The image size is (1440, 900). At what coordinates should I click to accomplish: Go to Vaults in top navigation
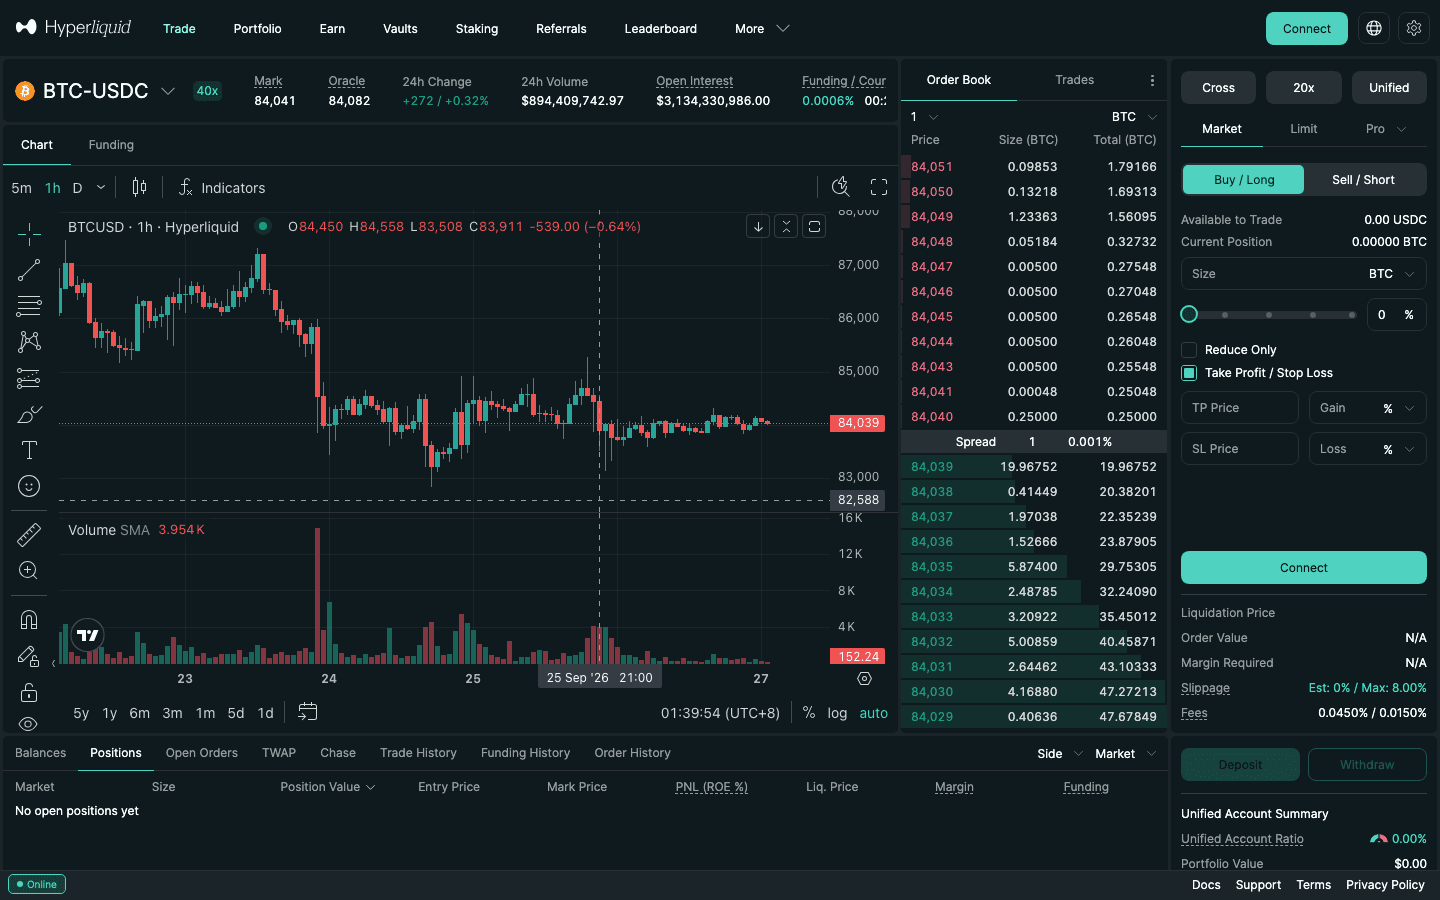[x=400, y=29]
